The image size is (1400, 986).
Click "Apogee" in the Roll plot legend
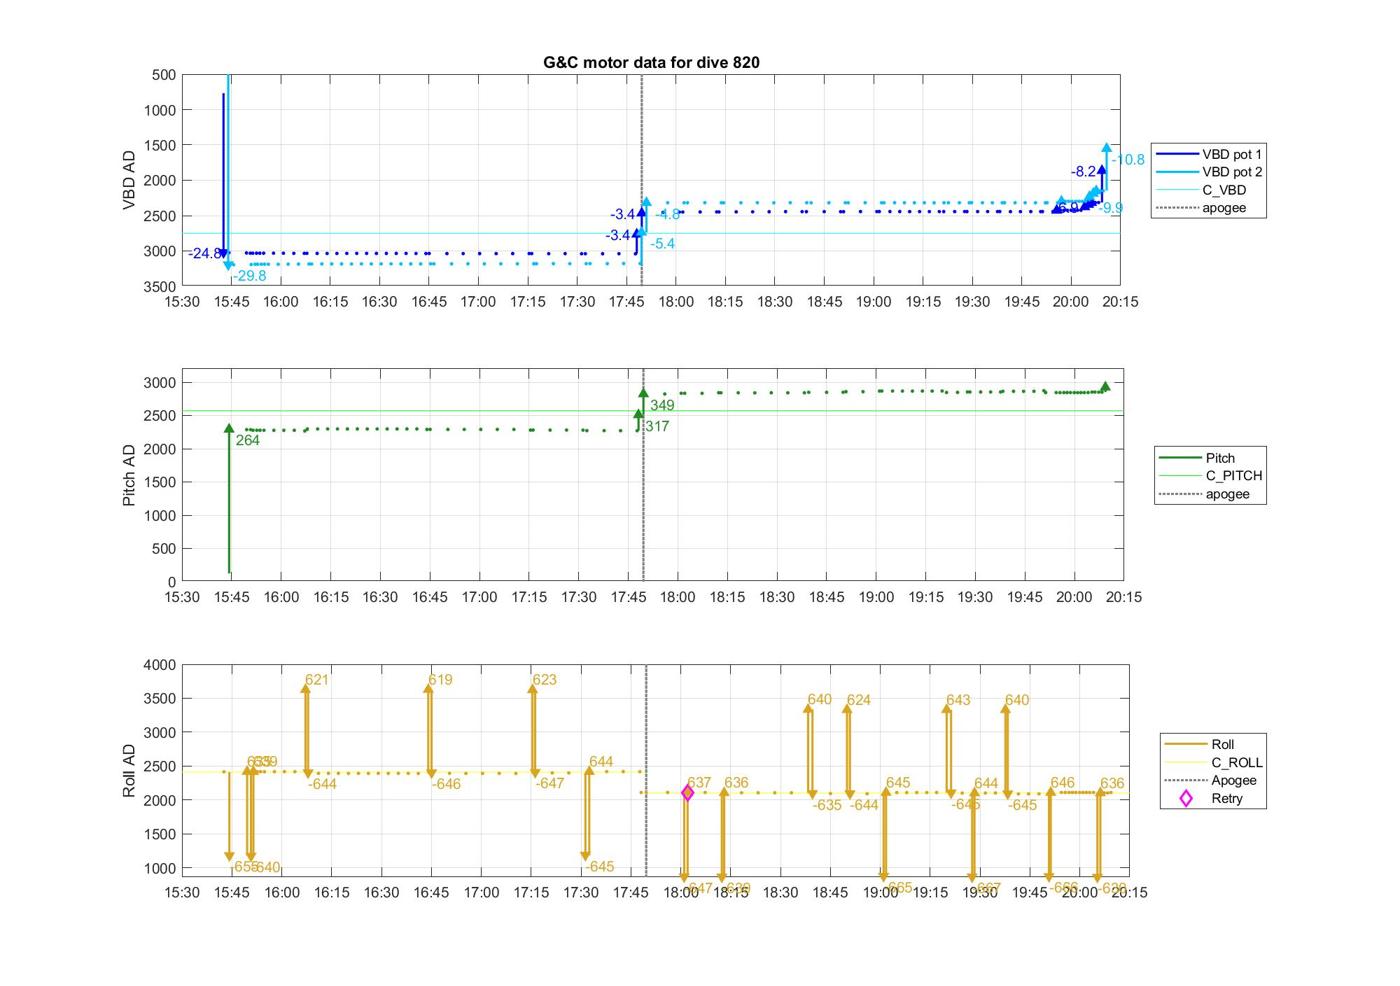click(x=1213, y=780)
